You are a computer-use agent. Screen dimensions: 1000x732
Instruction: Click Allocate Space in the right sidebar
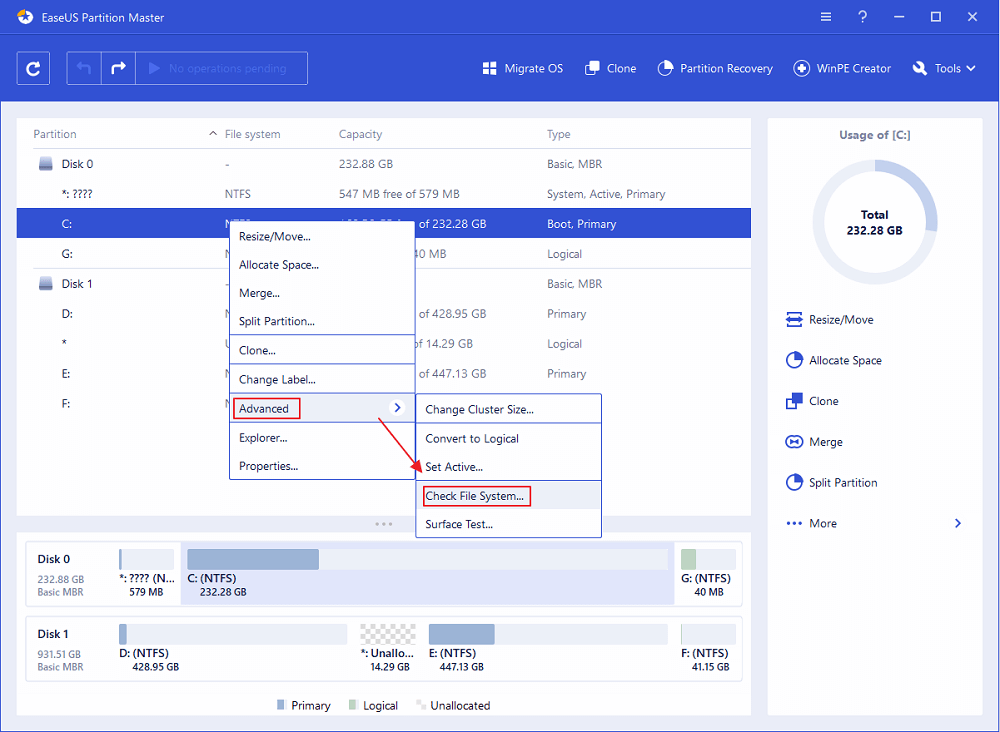(x=844, y=360)
